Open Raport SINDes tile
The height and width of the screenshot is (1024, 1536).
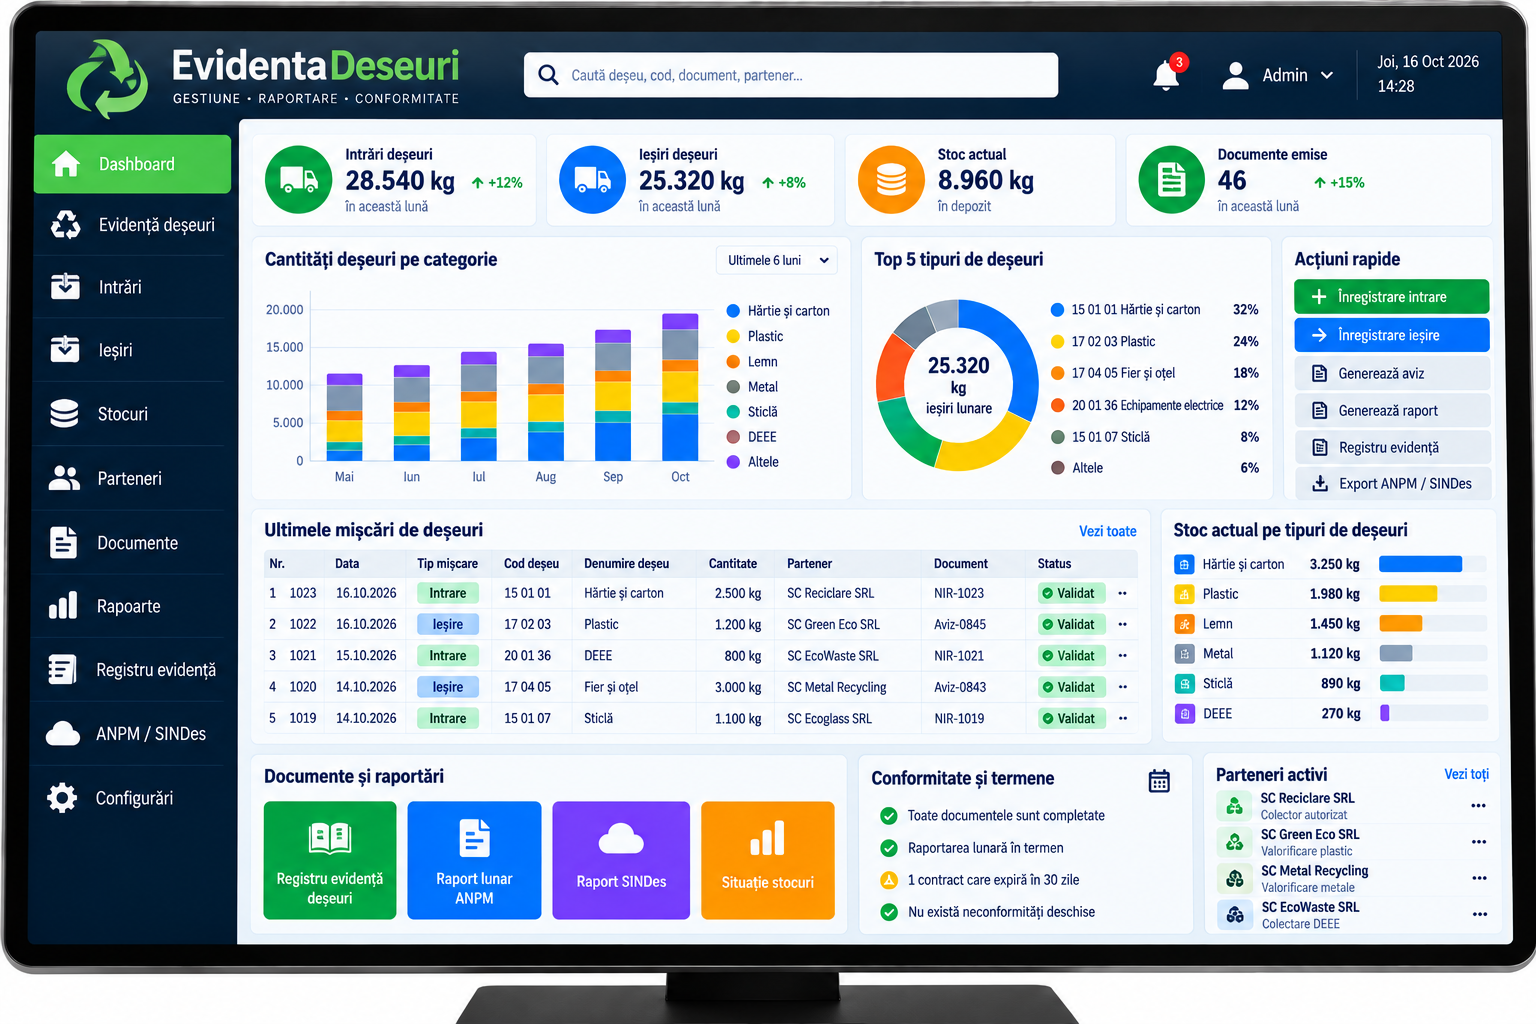coord(621,860)
